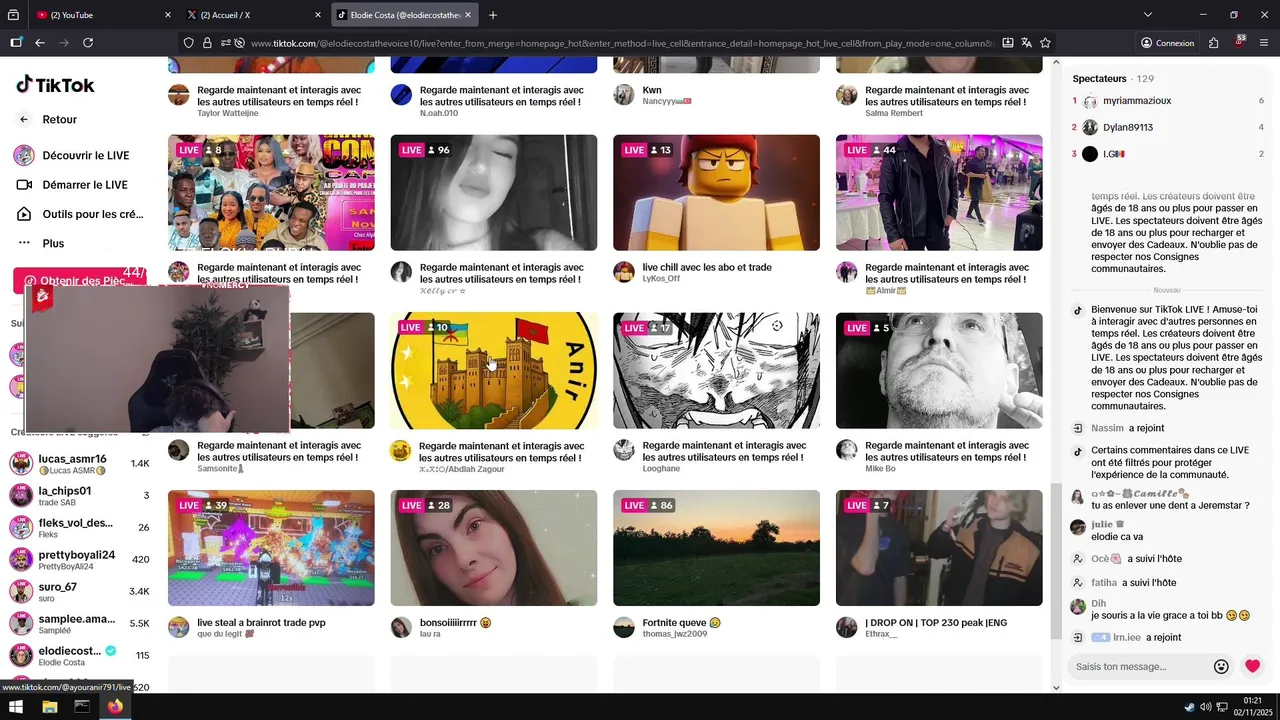Viewport: 1280px width, 720px height.
Task: Click lau ra avatar icon
Action: coord(401,628)
